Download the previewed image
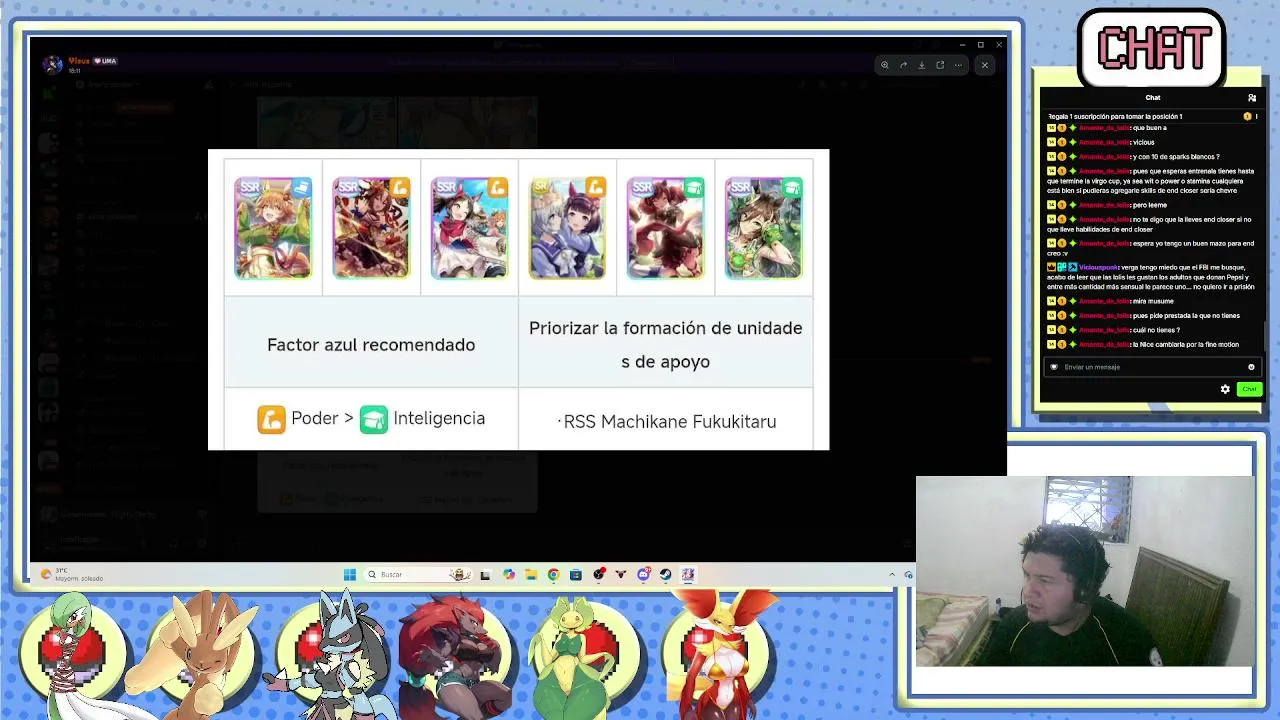The image size is (1280, 720). tap(921, 65)
